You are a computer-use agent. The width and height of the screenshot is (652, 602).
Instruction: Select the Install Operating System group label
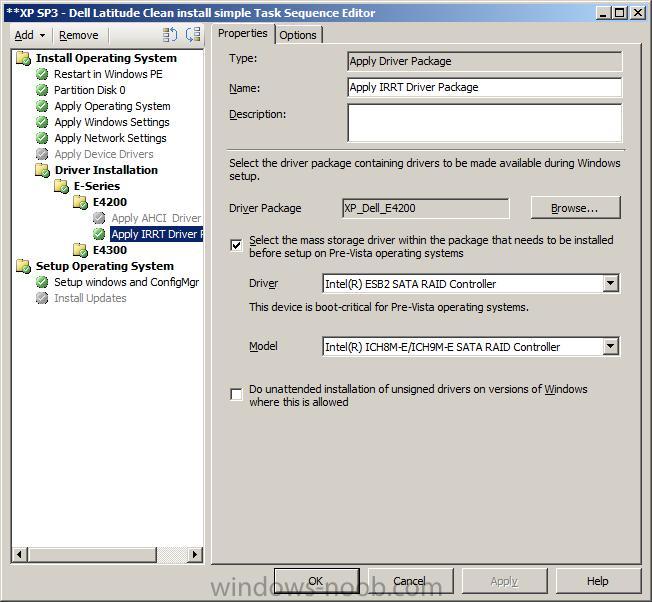pyautogui.click(x=106, y=58)
